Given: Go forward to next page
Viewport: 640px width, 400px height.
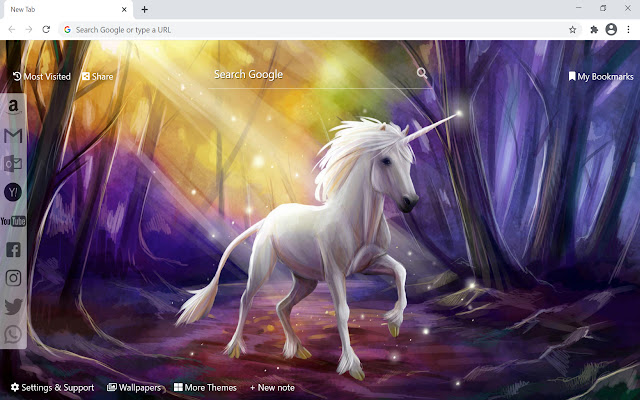Looking at the screenshot, I should coord(29,29).
